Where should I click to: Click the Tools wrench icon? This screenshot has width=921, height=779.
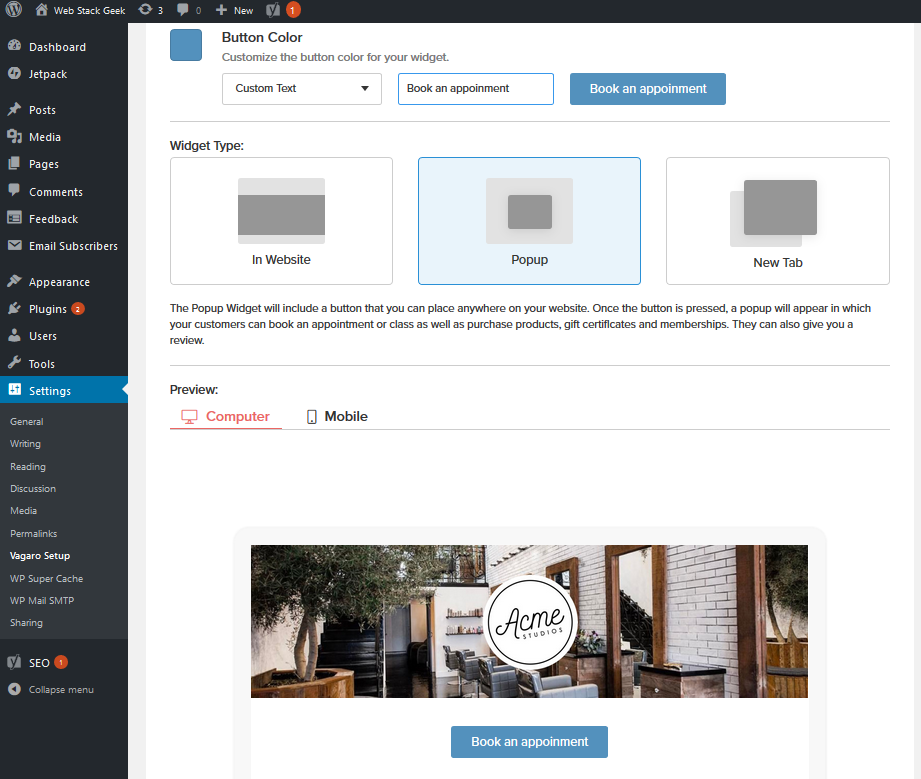pyautogui.click(x=14, y=362)
